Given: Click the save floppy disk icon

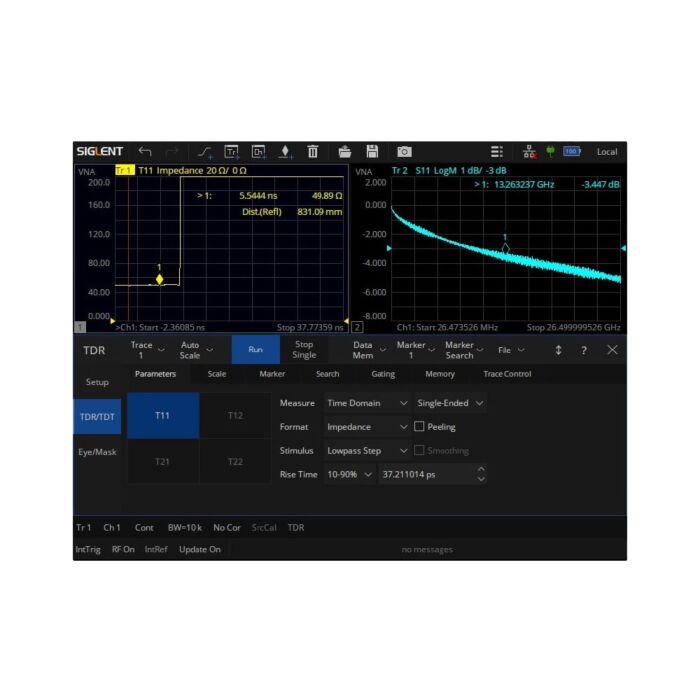Looking at the screenshot, I should point(372,152).
